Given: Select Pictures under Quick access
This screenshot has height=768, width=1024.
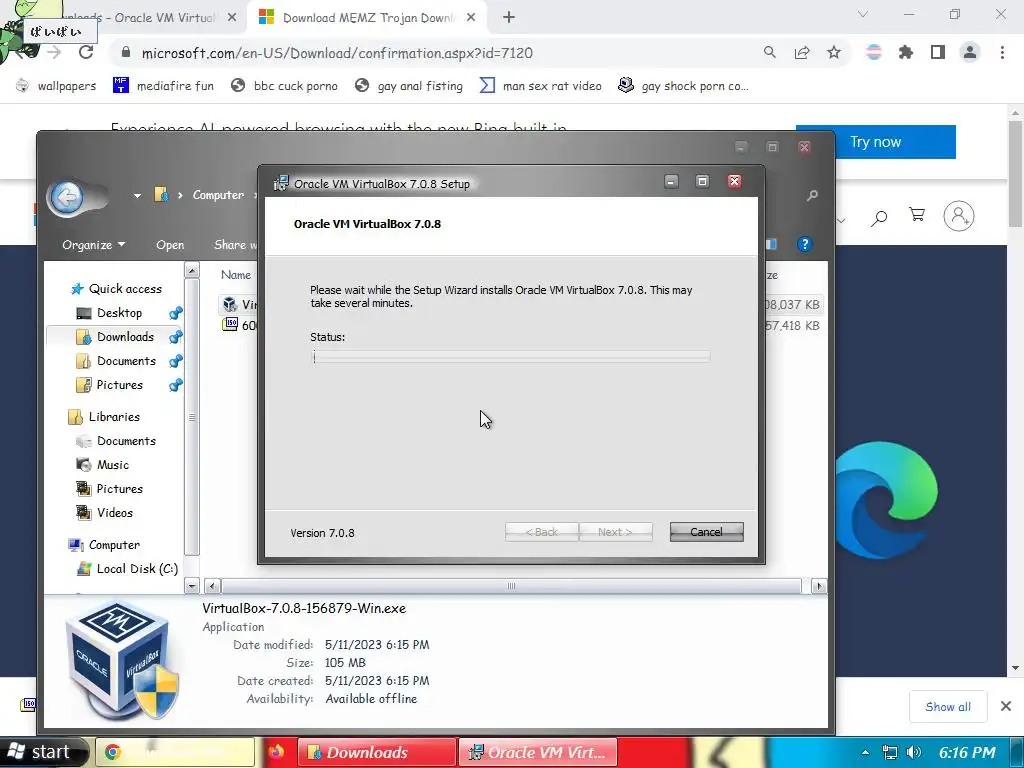Looking at the screenshot, I should 109,385.
